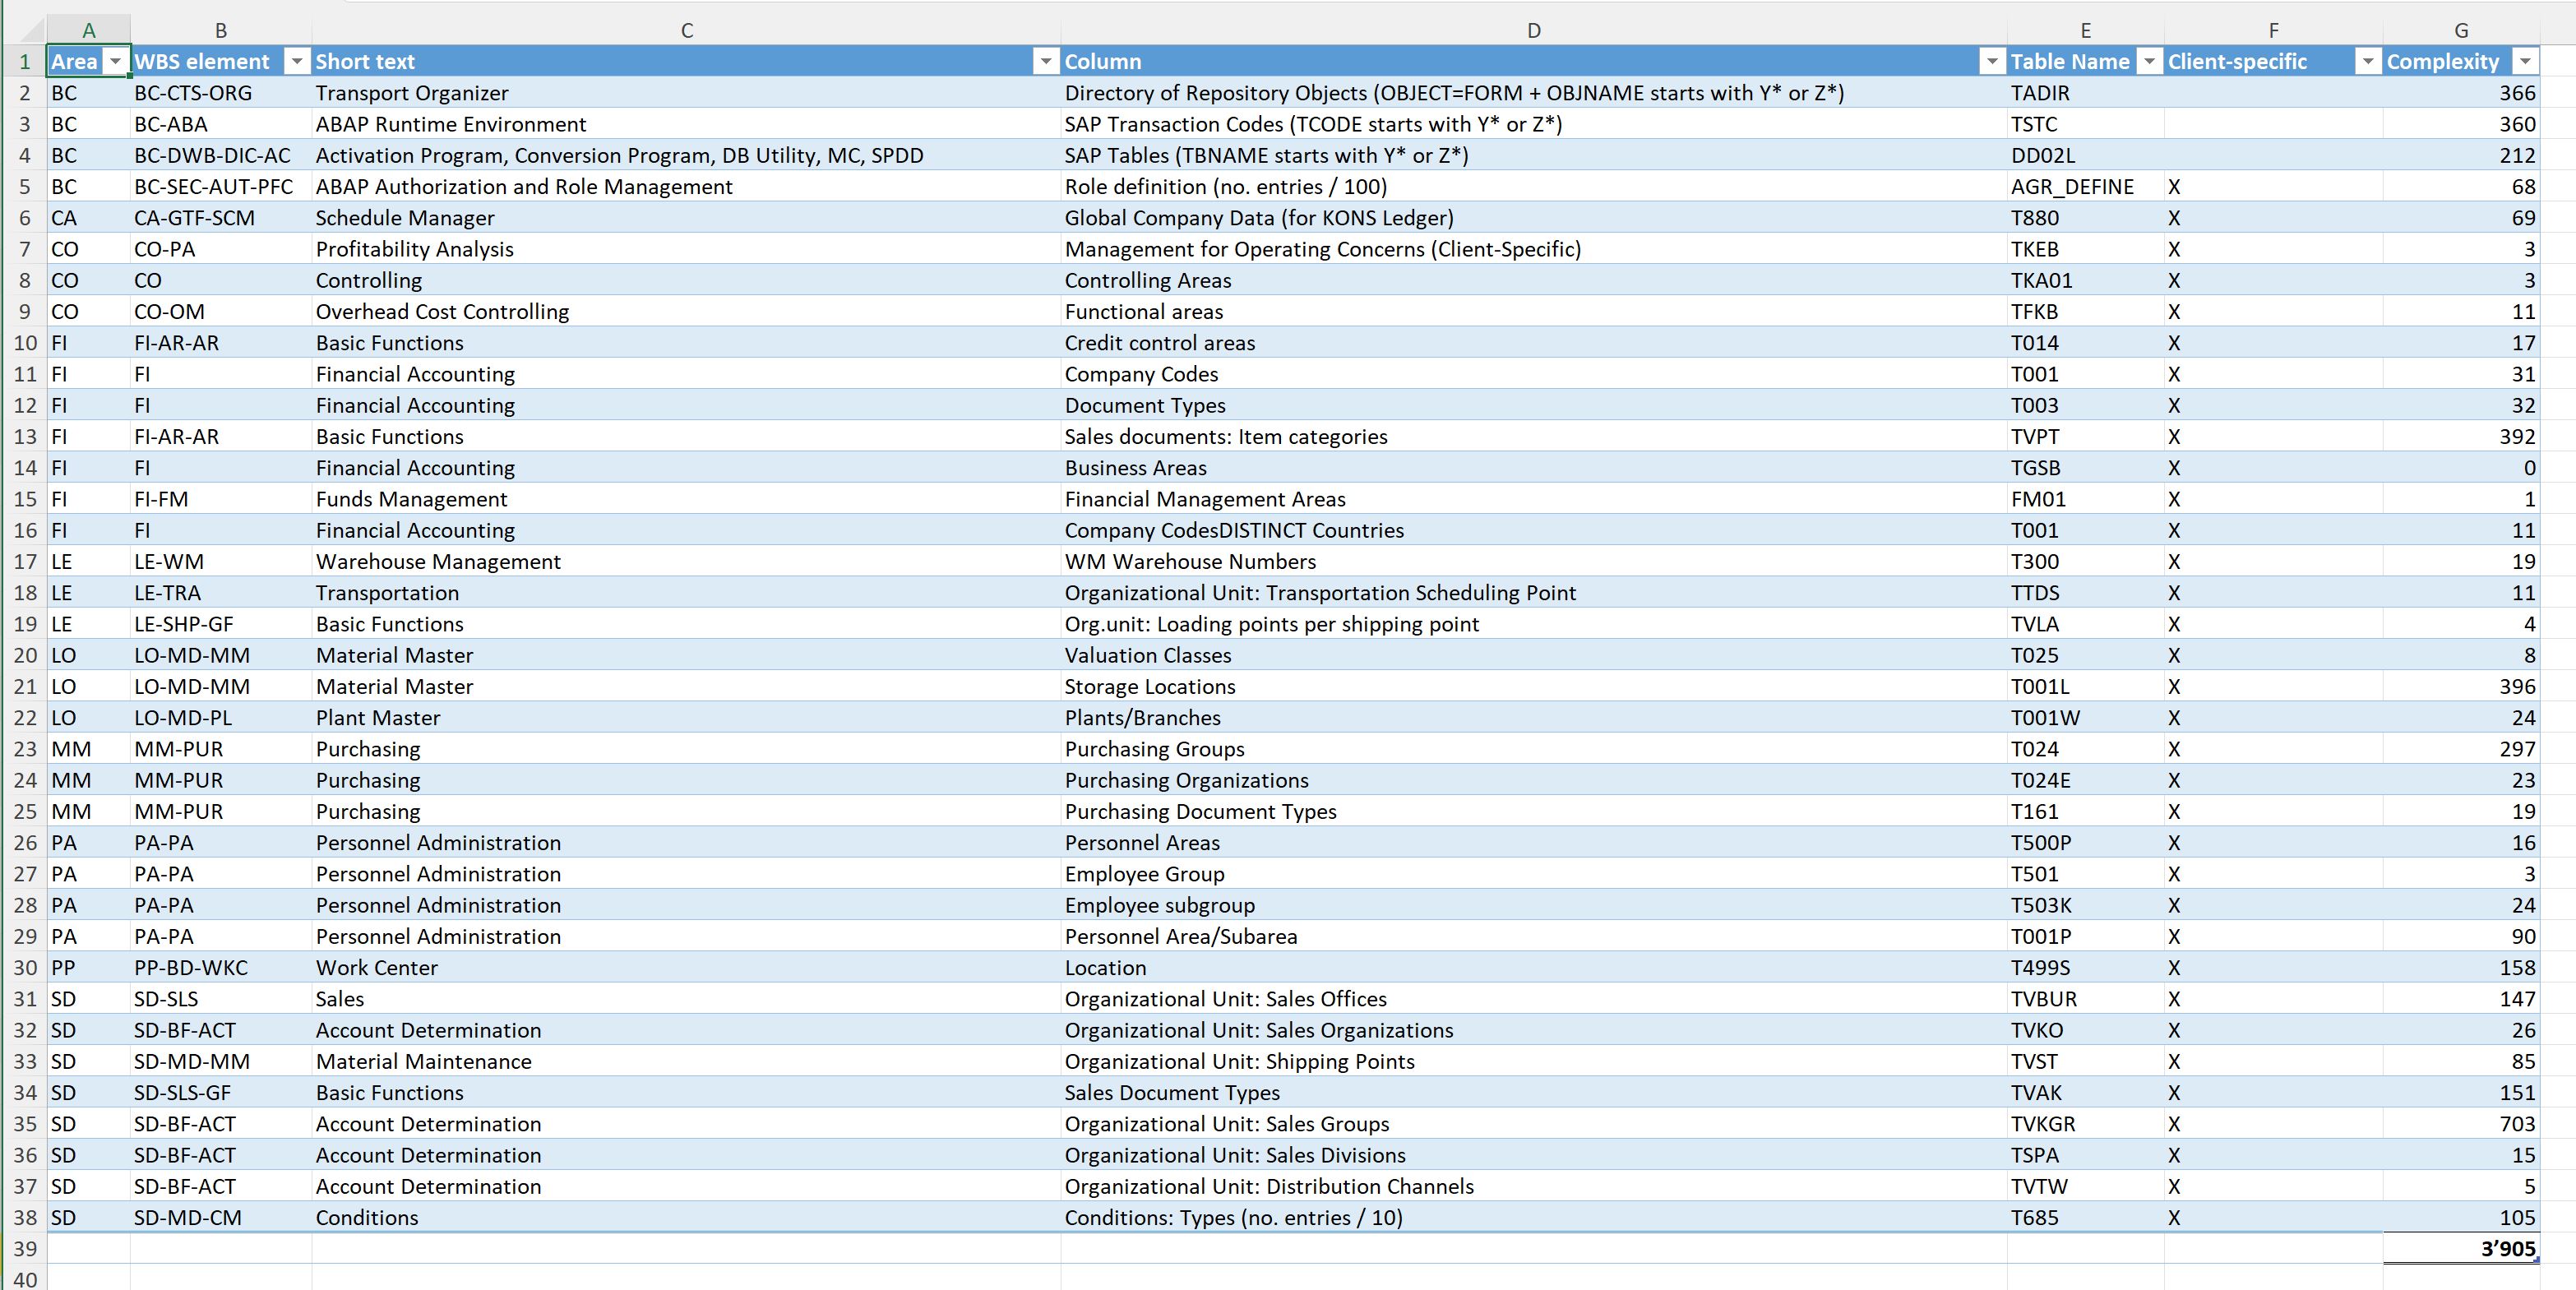Open the Area column filter dropdown
Screen dimensions: 2576x1290
pos(116,62)
